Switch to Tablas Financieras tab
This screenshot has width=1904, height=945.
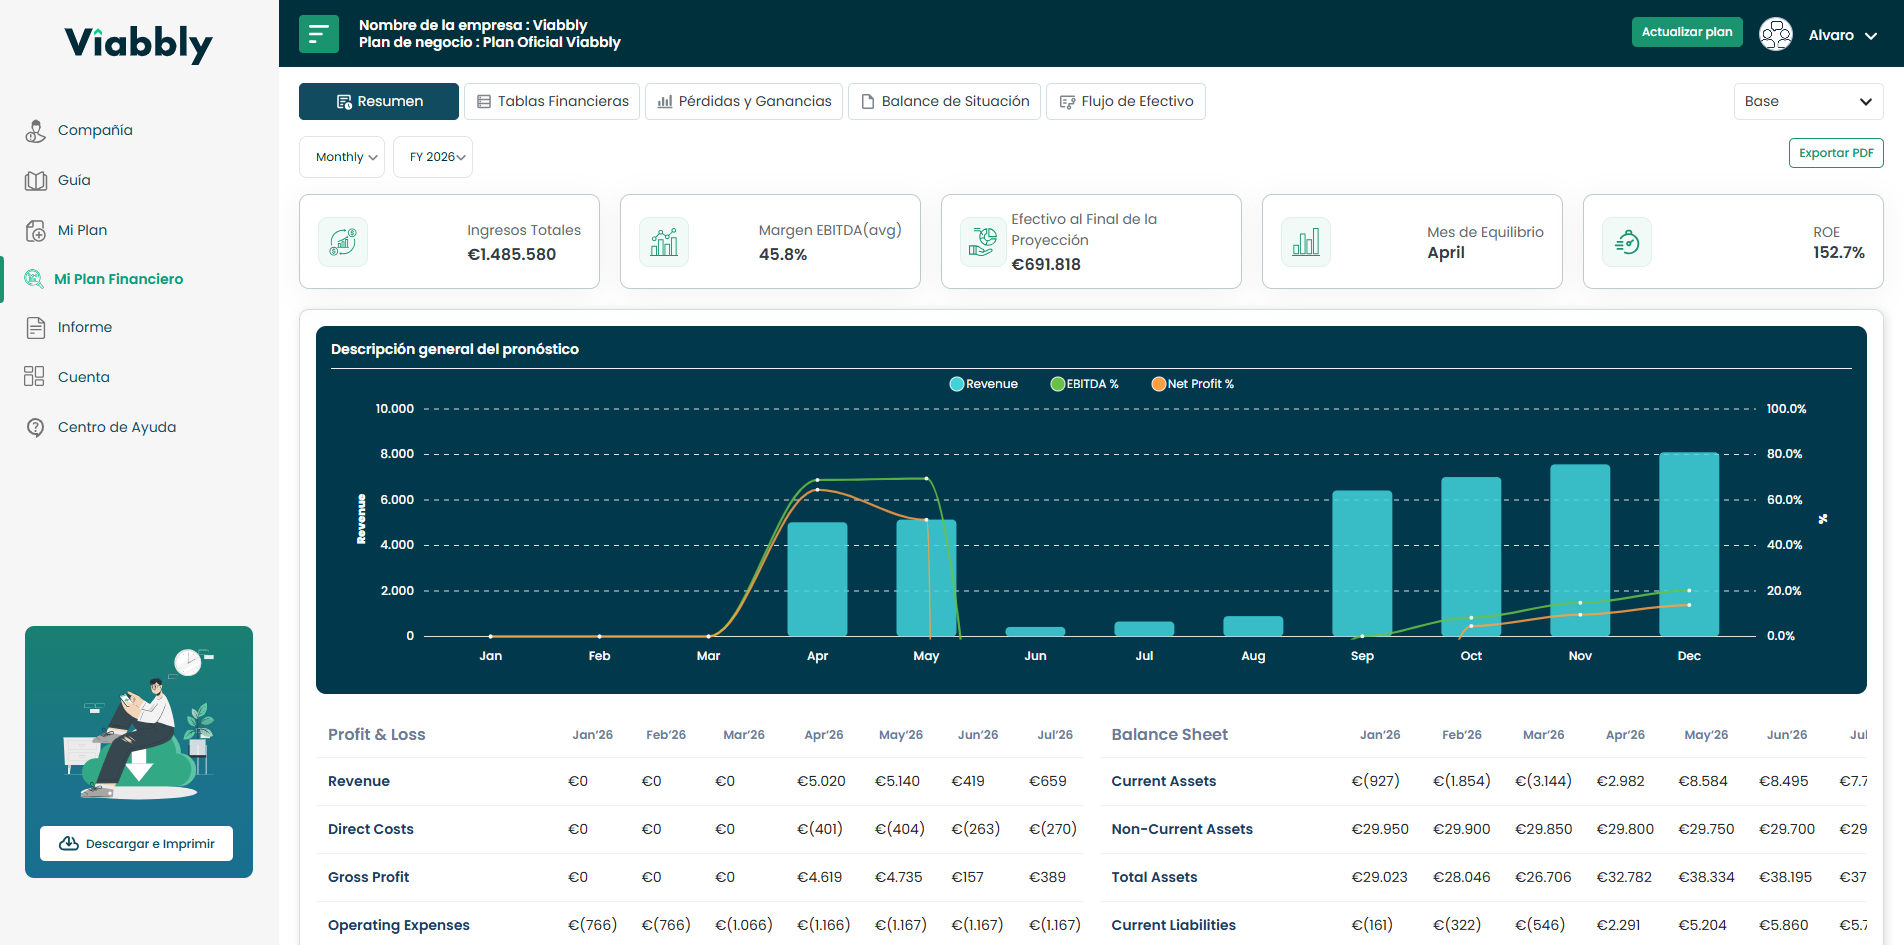553,101
